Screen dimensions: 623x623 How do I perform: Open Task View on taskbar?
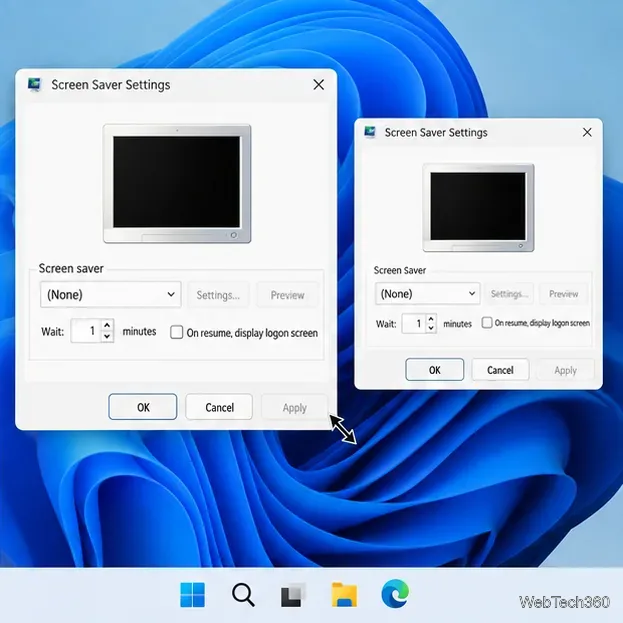(x=293, y=595)
